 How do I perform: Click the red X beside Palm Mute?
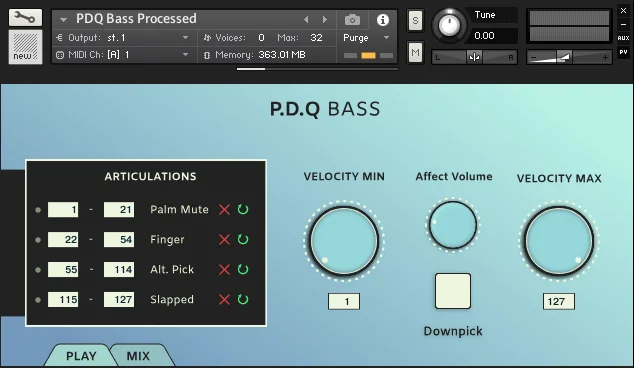pyautogui.click(x=224, y=209)
